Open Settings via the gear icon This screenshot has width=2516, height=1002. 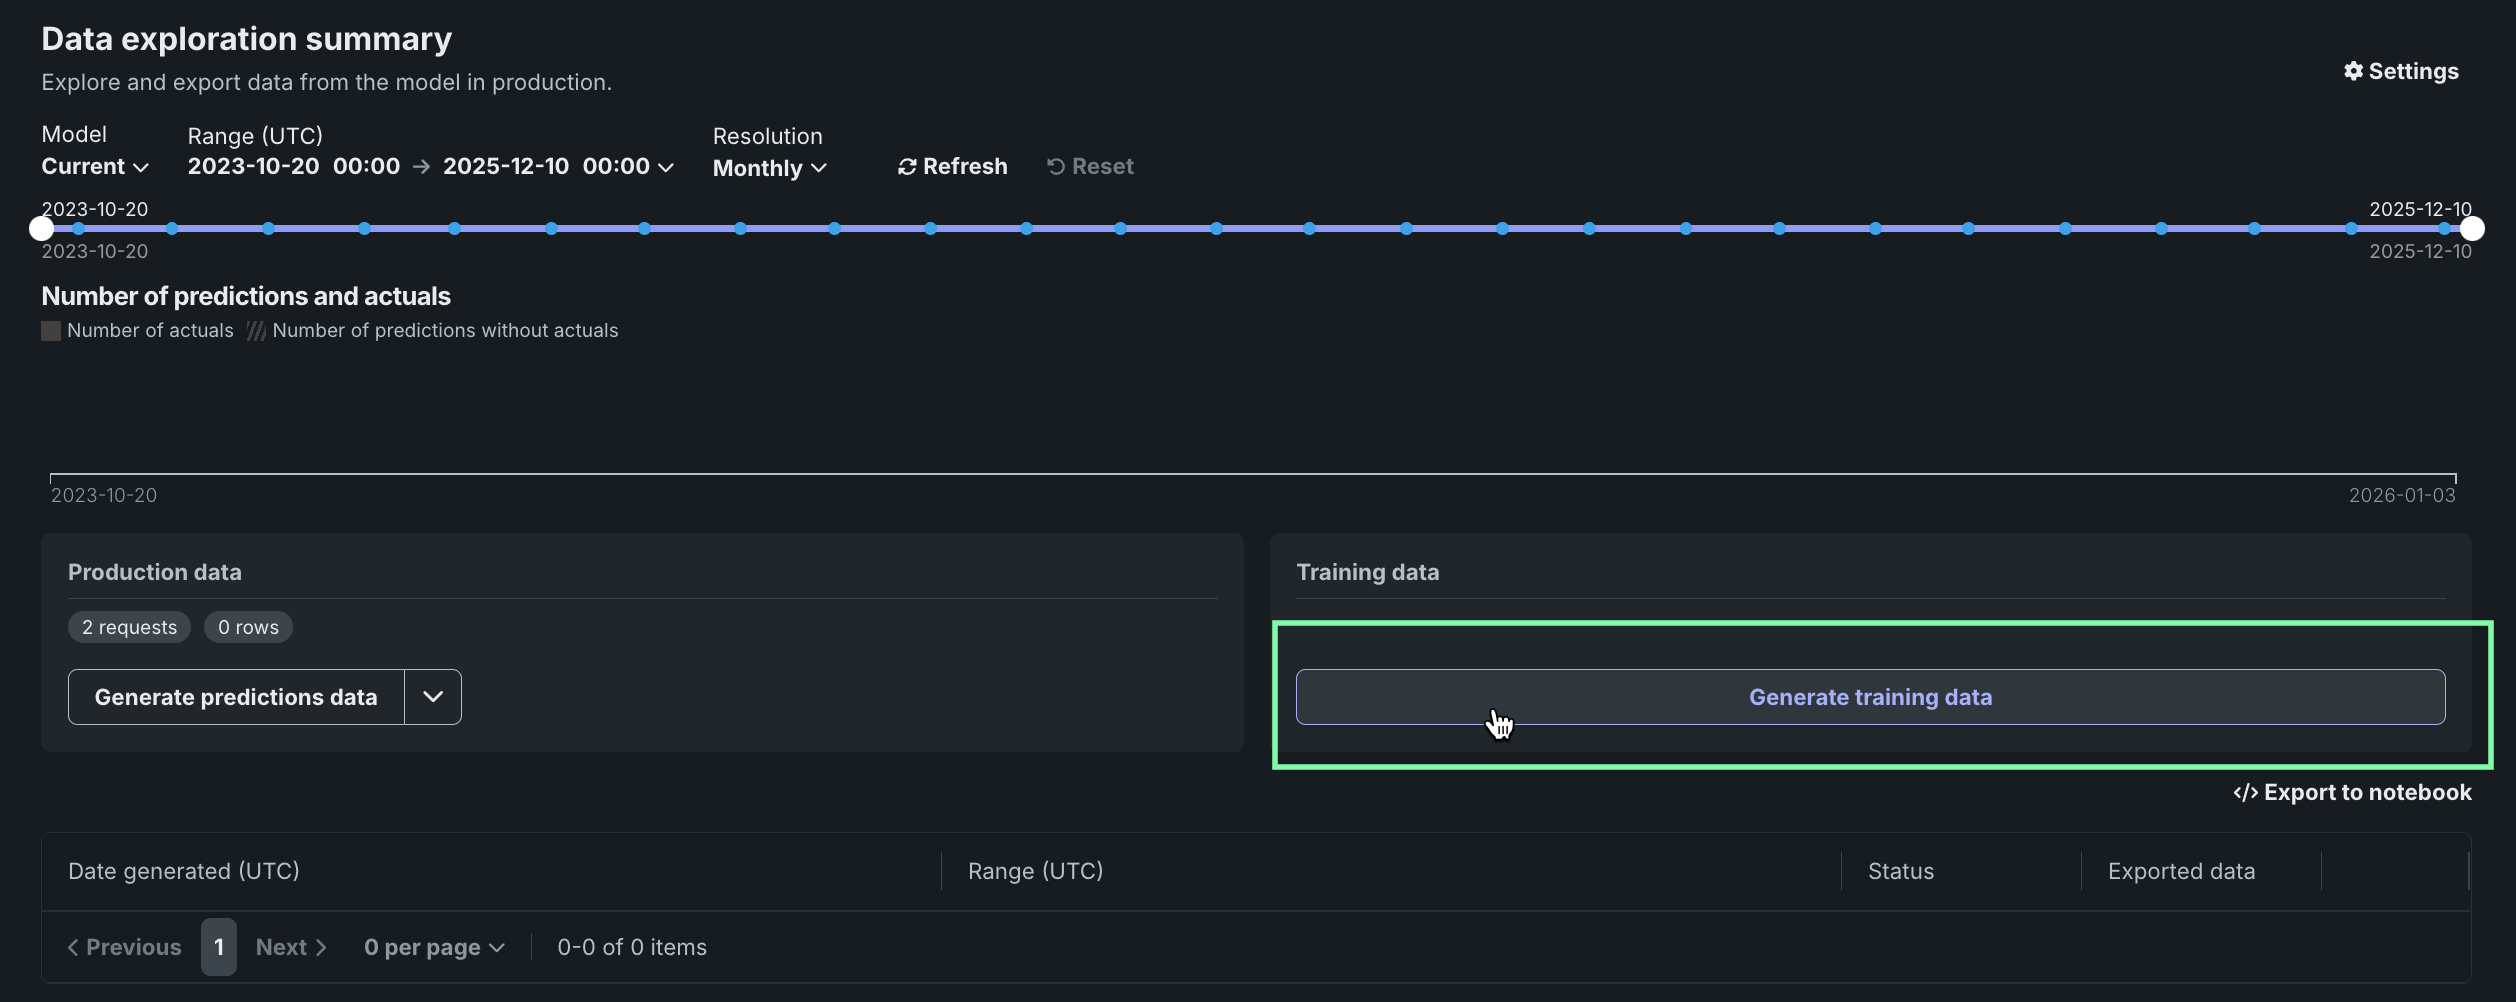(x=2353, y=71)
